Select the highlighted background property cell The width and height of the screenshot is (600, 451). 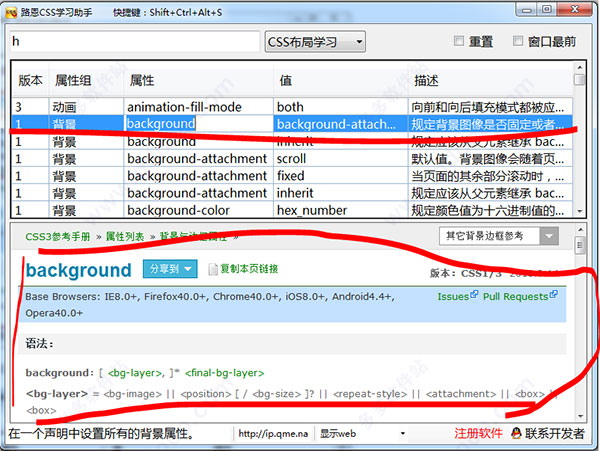[x=198, y=124]
